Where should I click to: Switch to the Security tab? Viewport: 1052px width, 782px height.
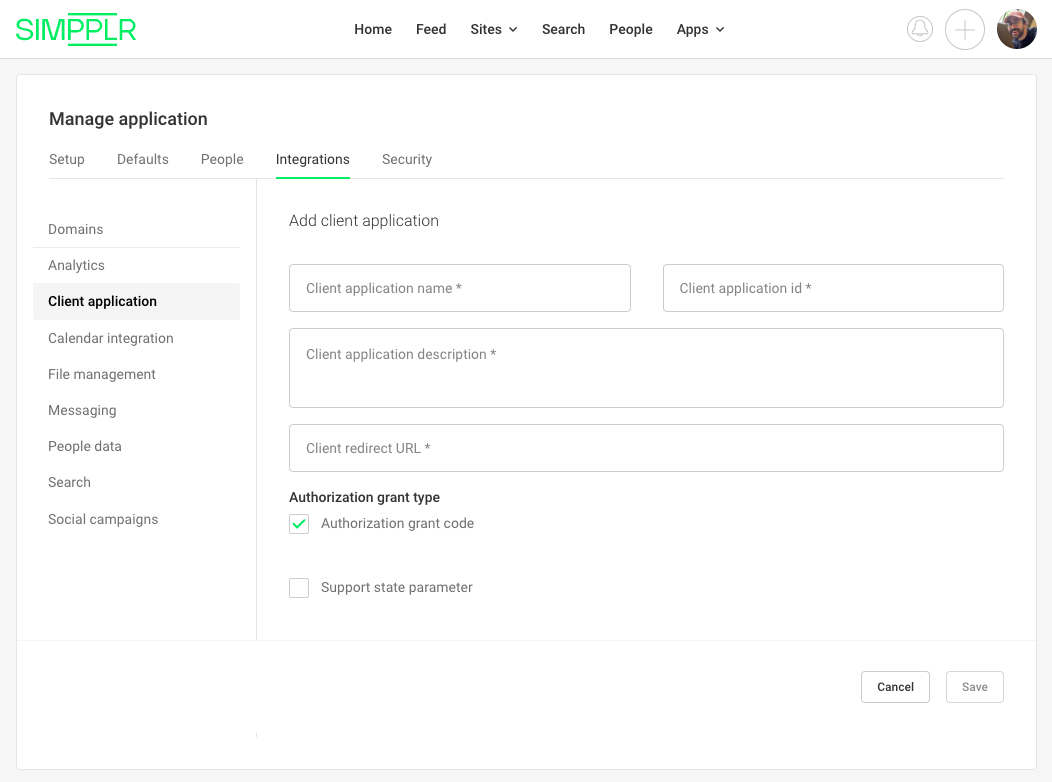[406, 159]
